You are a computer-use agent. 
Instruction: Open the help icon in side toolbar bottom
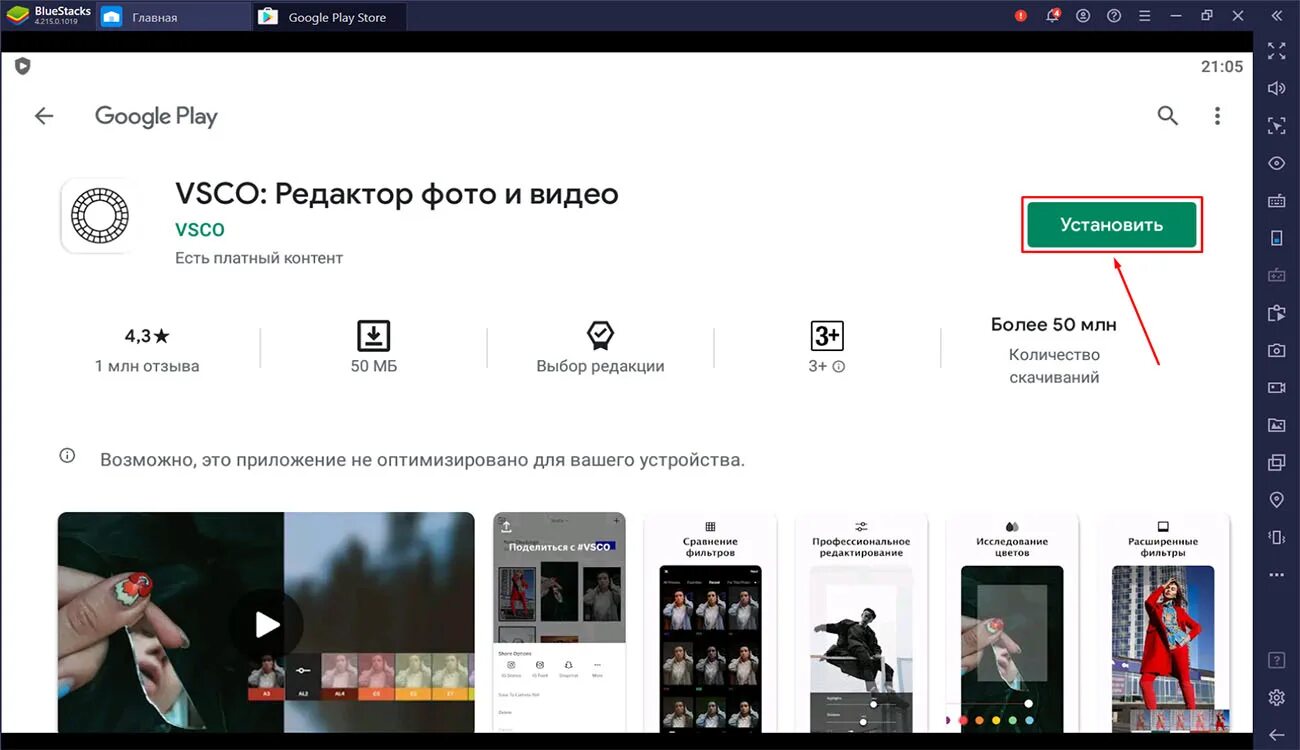click(x=1276, y=660)
